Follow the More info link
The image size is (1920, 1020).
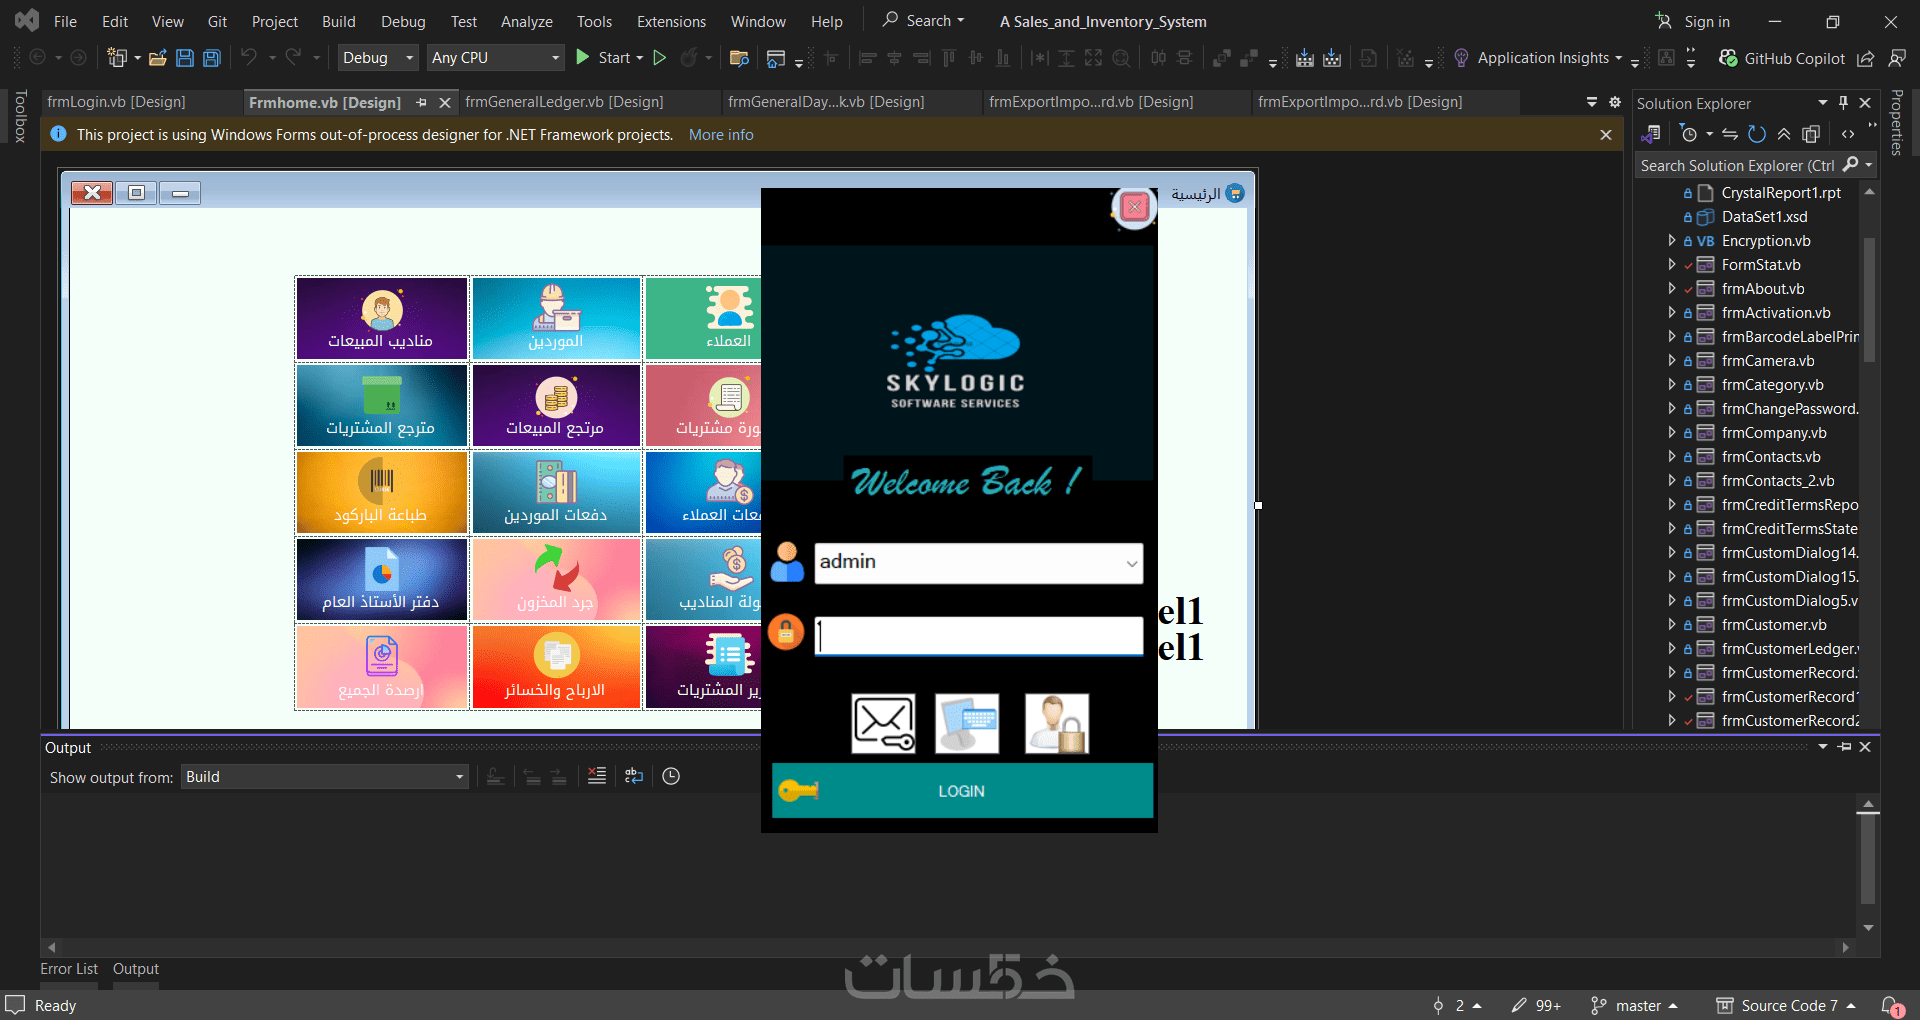click(721, 135)
